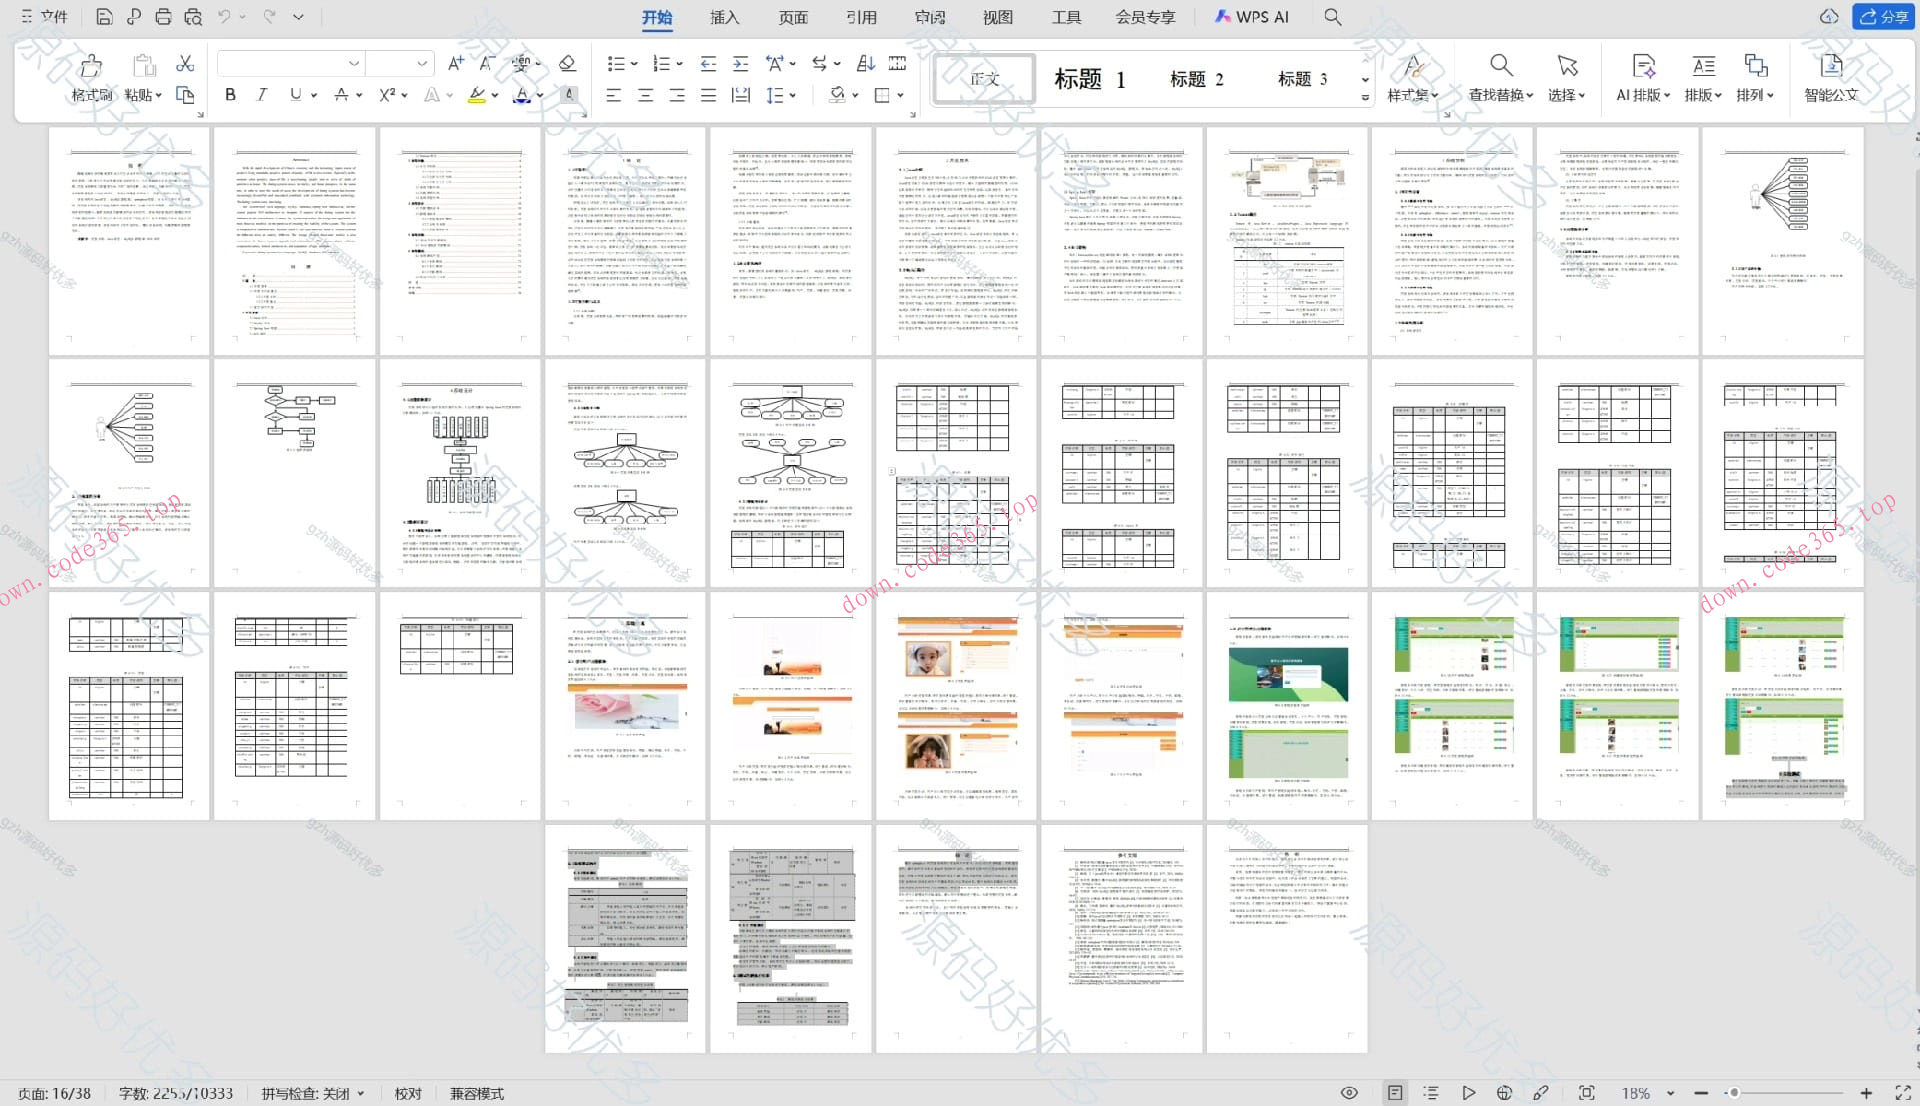Image resolution: width=1920 pixels, height=1106 pixels.
Task: Toggle italic formatting
Action: coord(262,95)
